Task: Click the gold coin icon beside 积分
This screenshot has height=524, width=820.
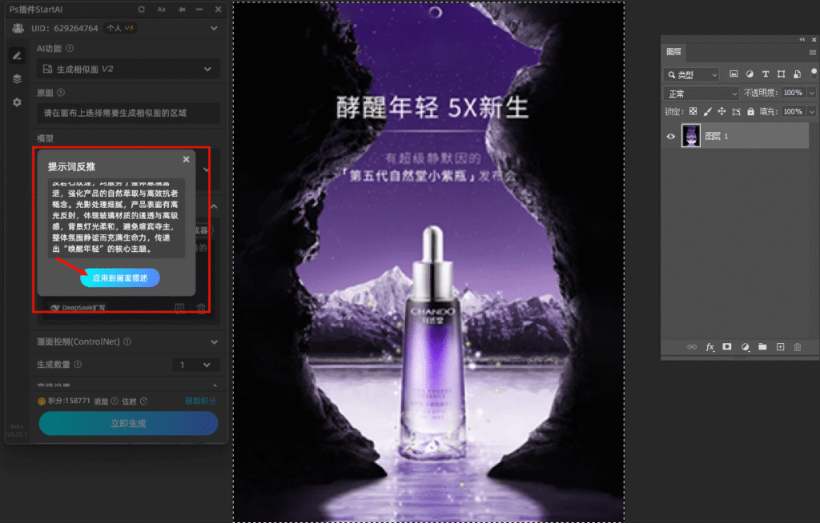Action: pos(42,401)
